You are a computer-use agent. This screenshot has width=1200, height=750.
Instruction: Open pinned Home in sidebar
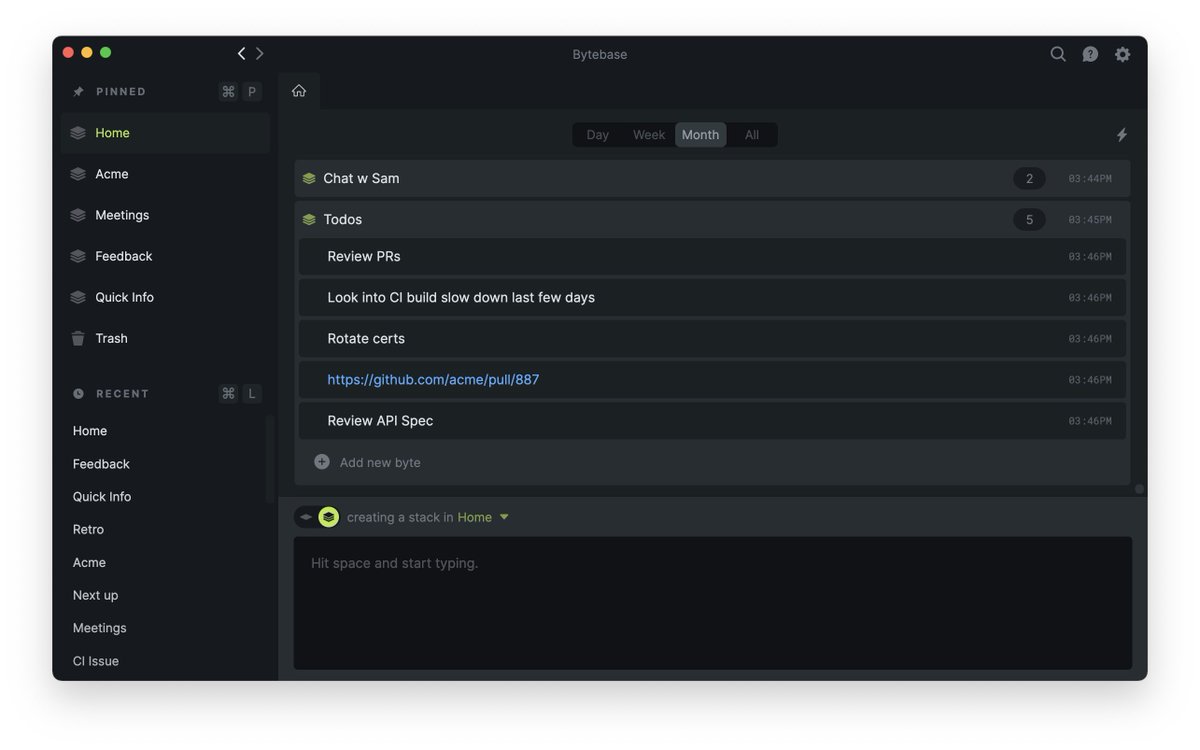point(165,133)
